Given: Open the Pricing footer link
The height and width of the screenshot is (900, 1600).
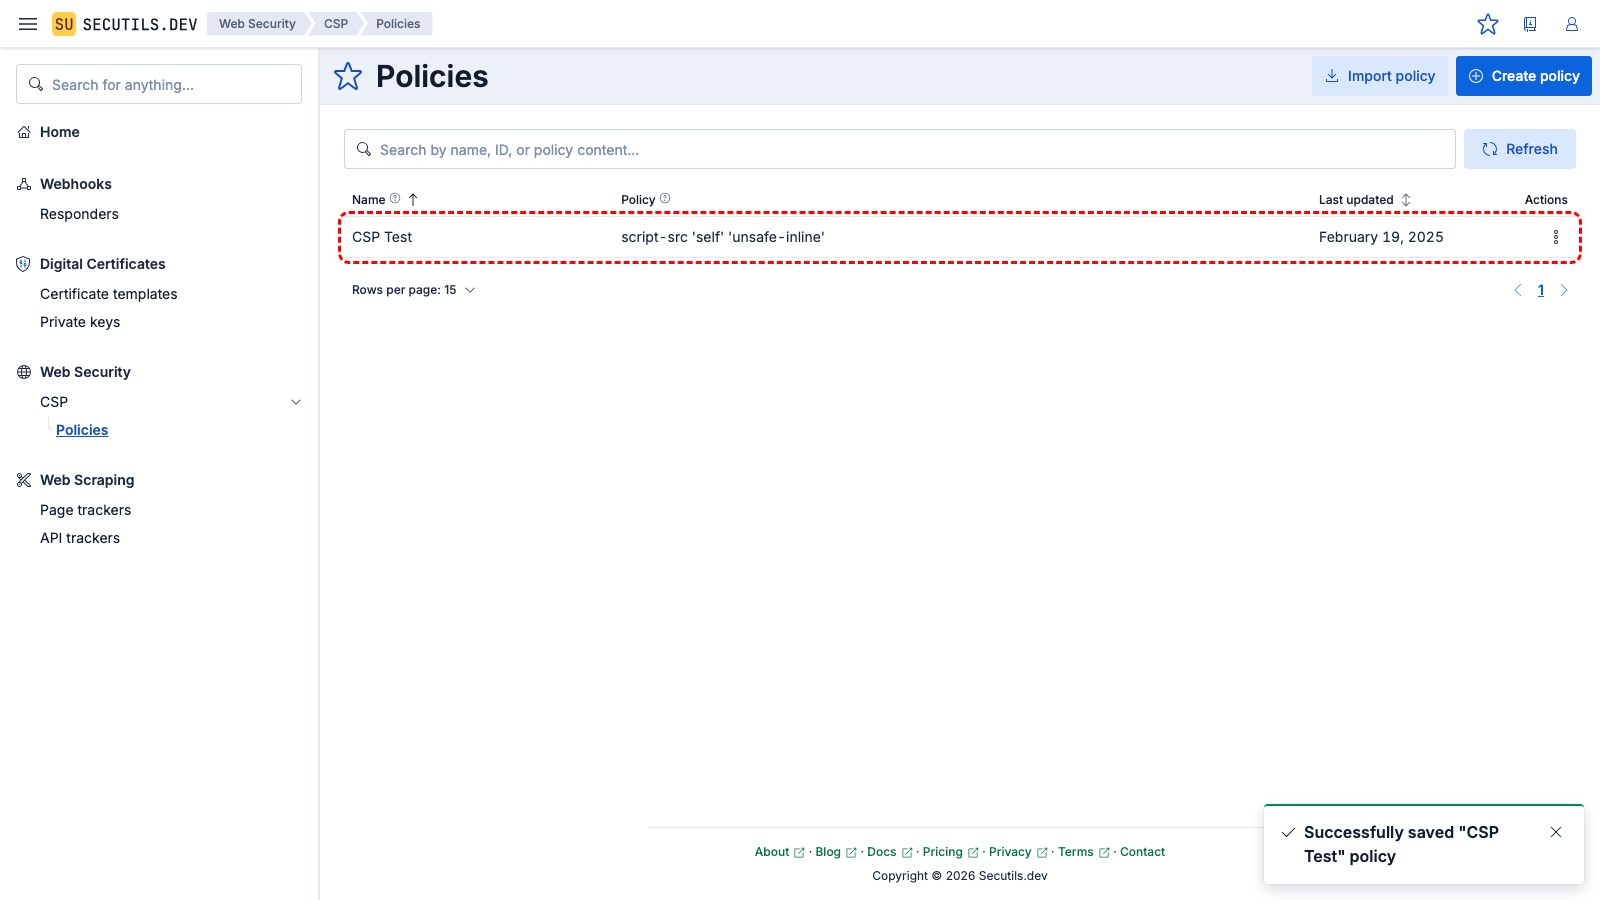Looking at the screenshot, I should click(944, 851).
